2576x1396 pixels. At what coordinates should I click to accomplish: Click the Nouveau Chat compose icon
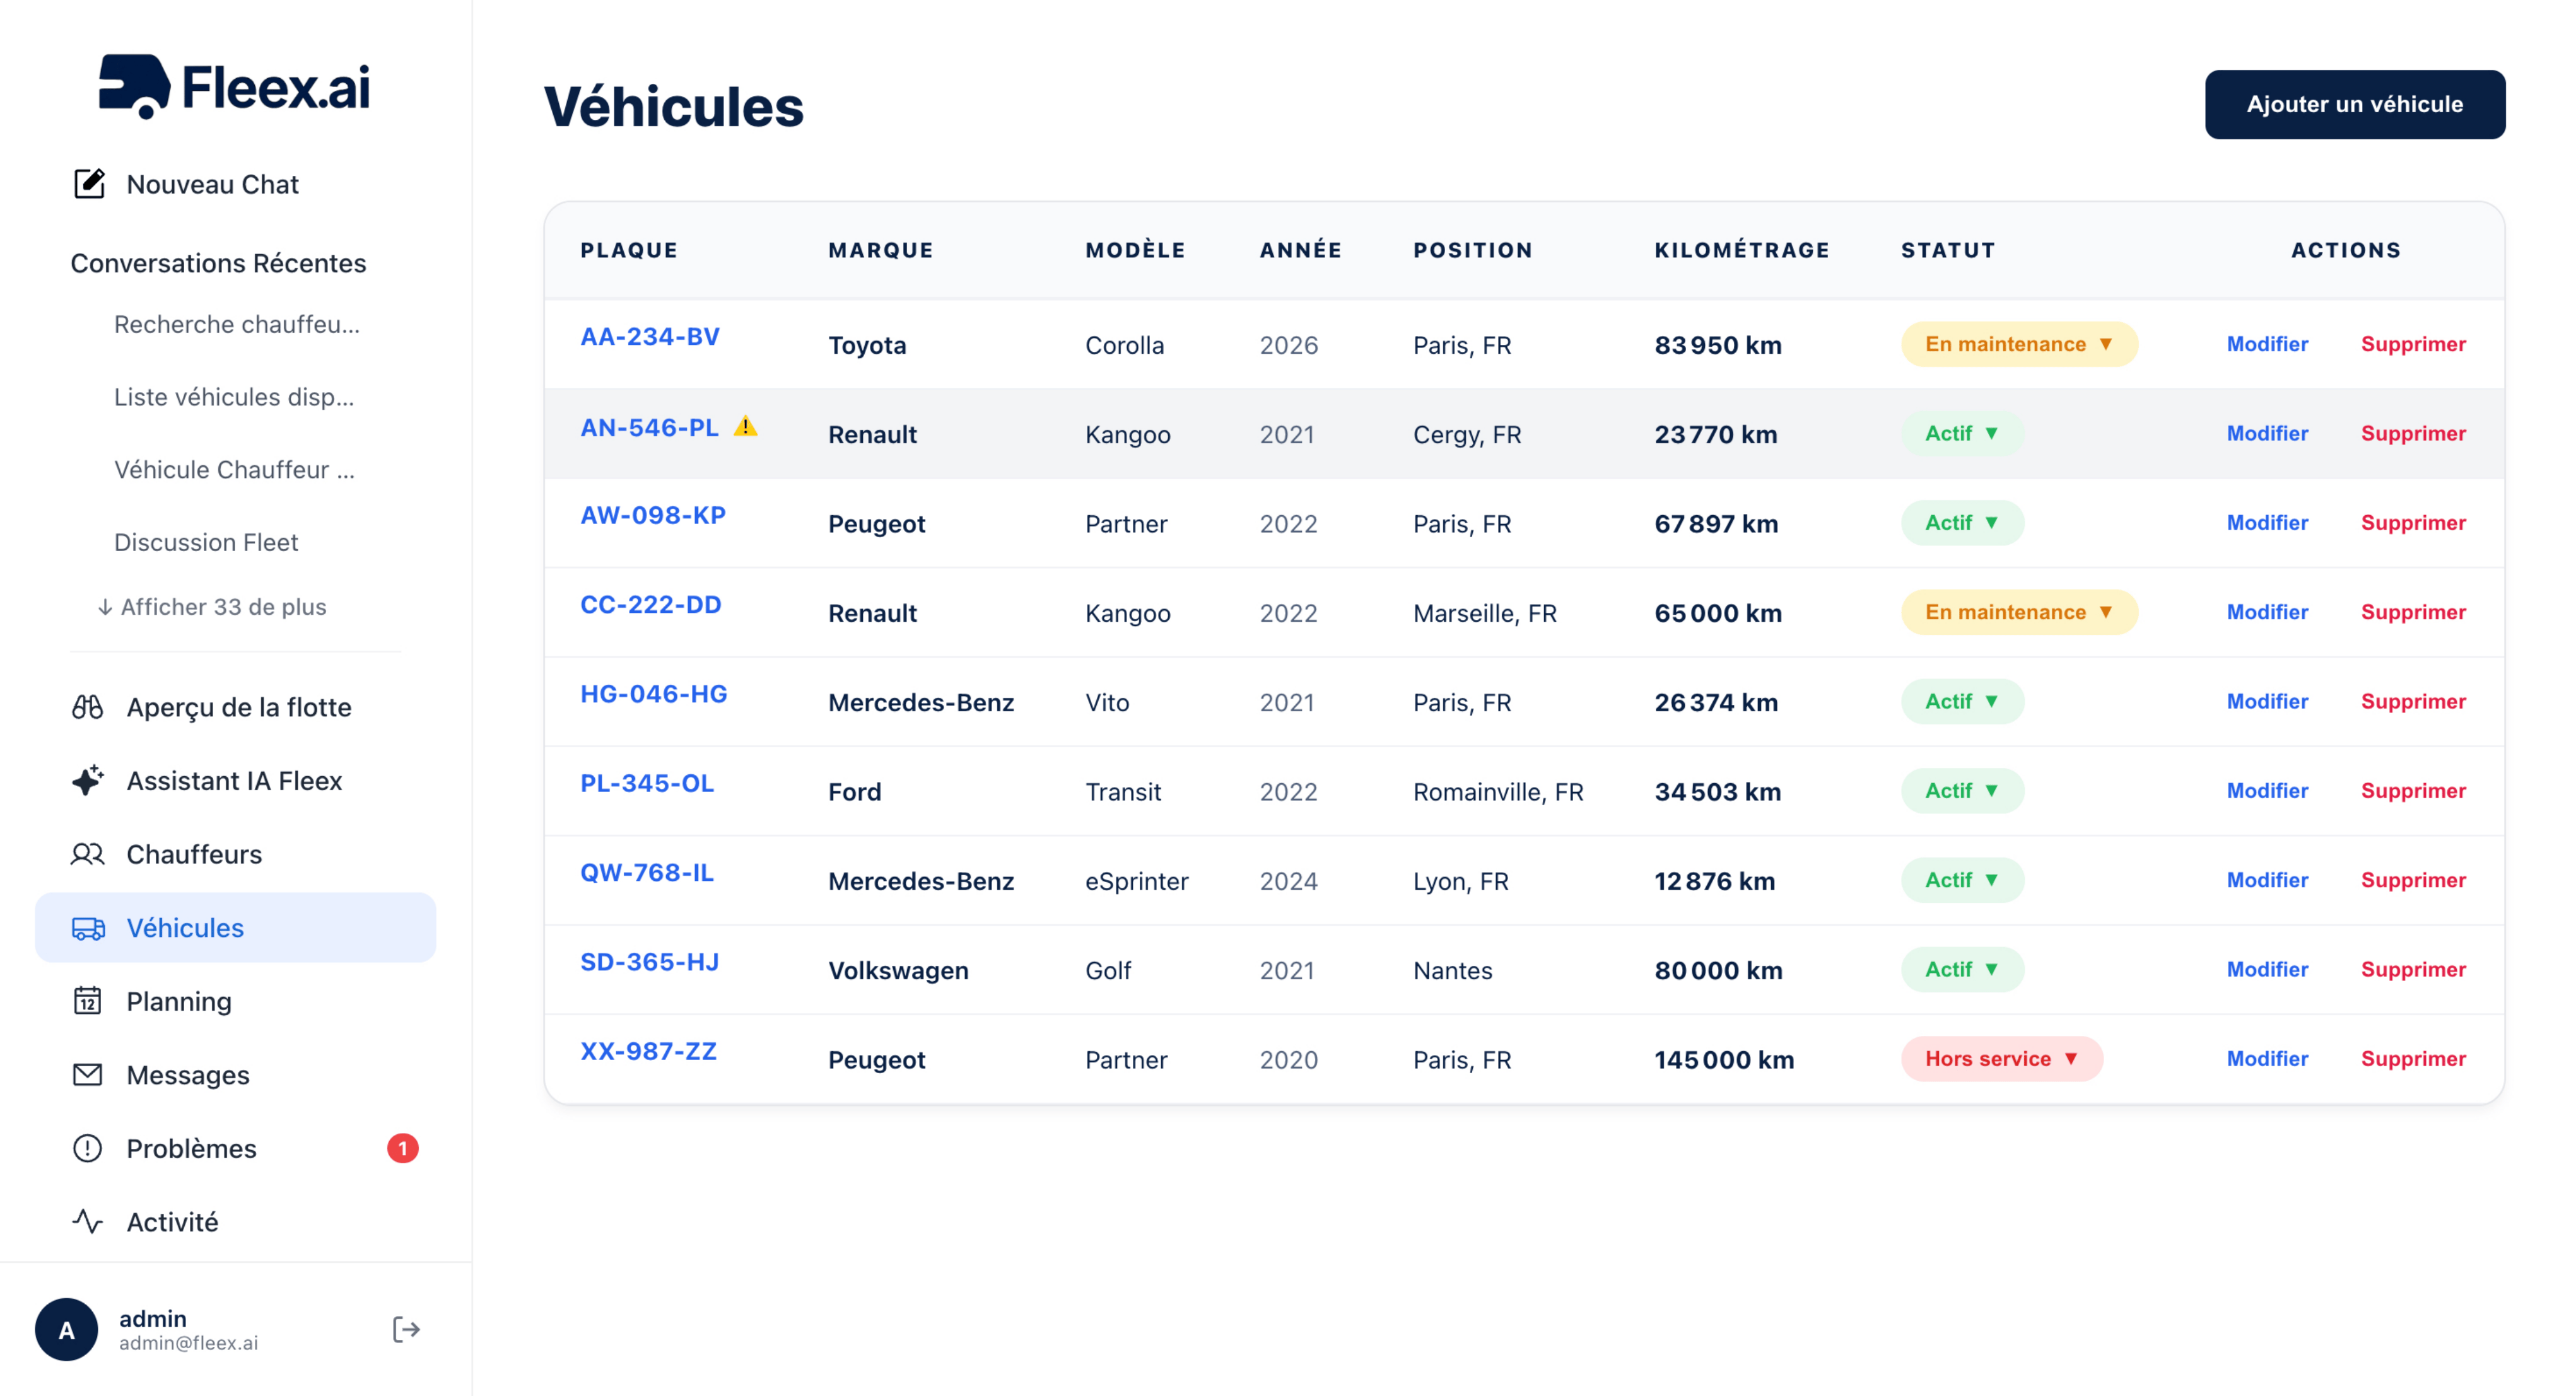[89, 184]
